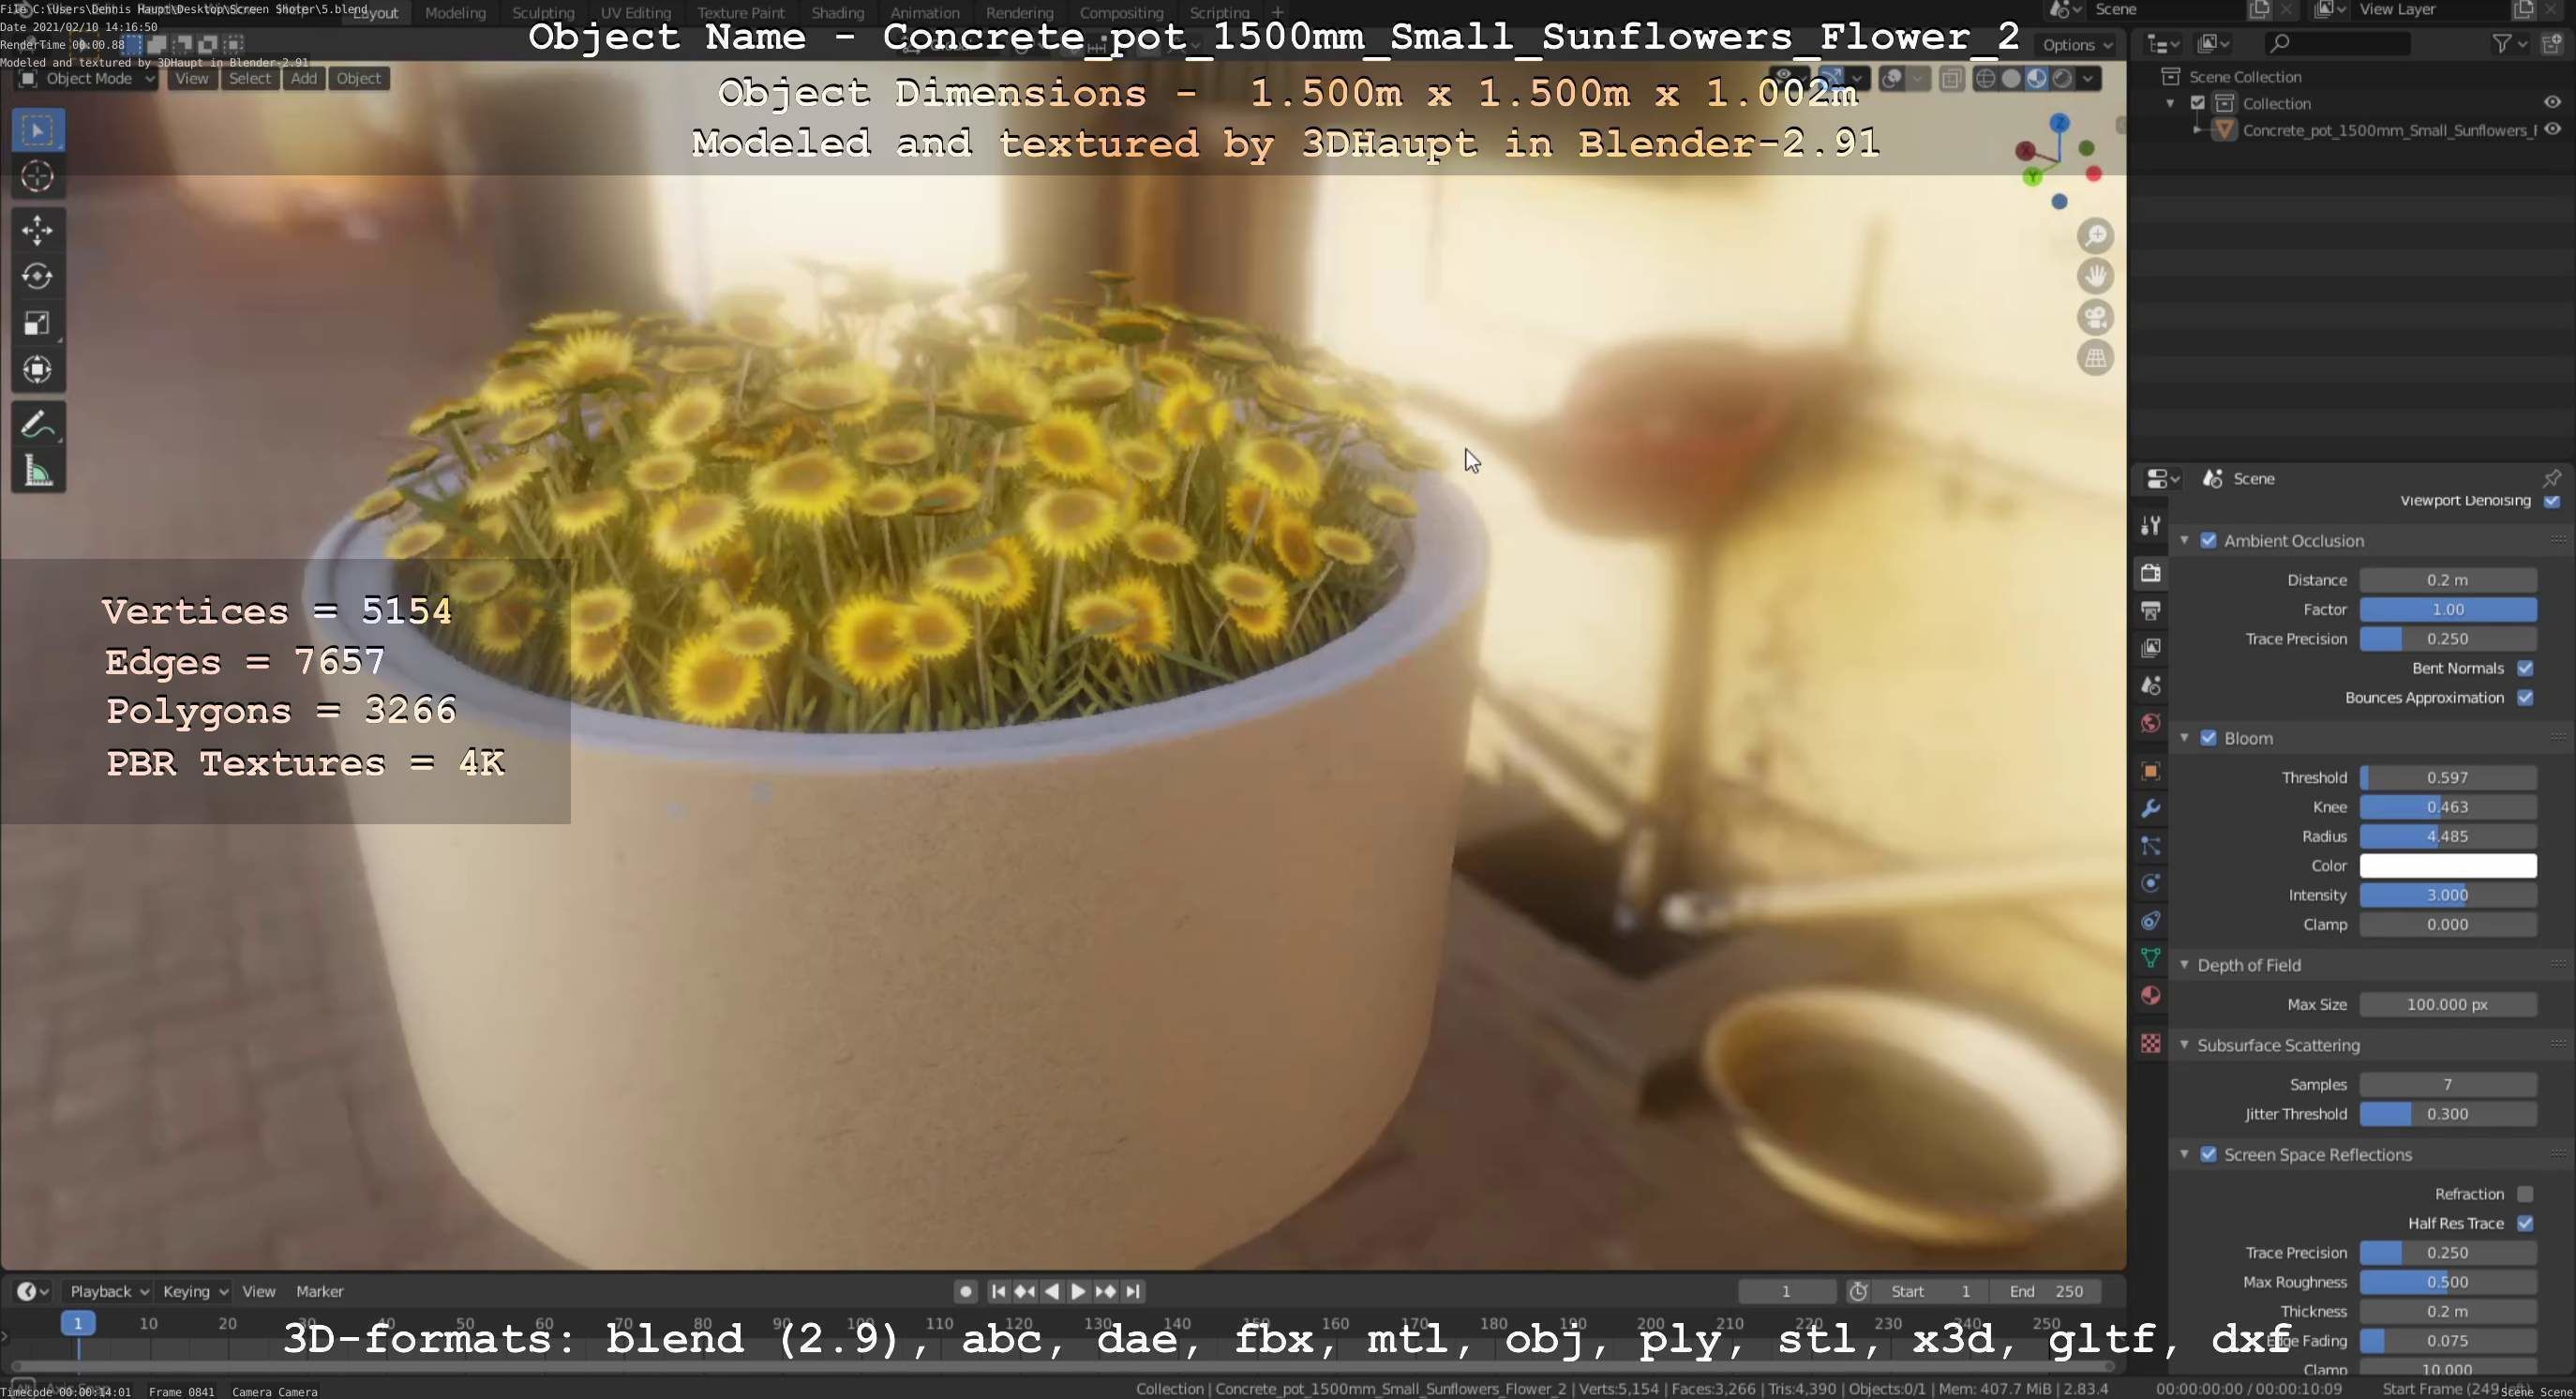Screen dimensions: 2576x1399
Task: Switch perspective/orthographic grid icon
Action: (x=2095, y=357)
